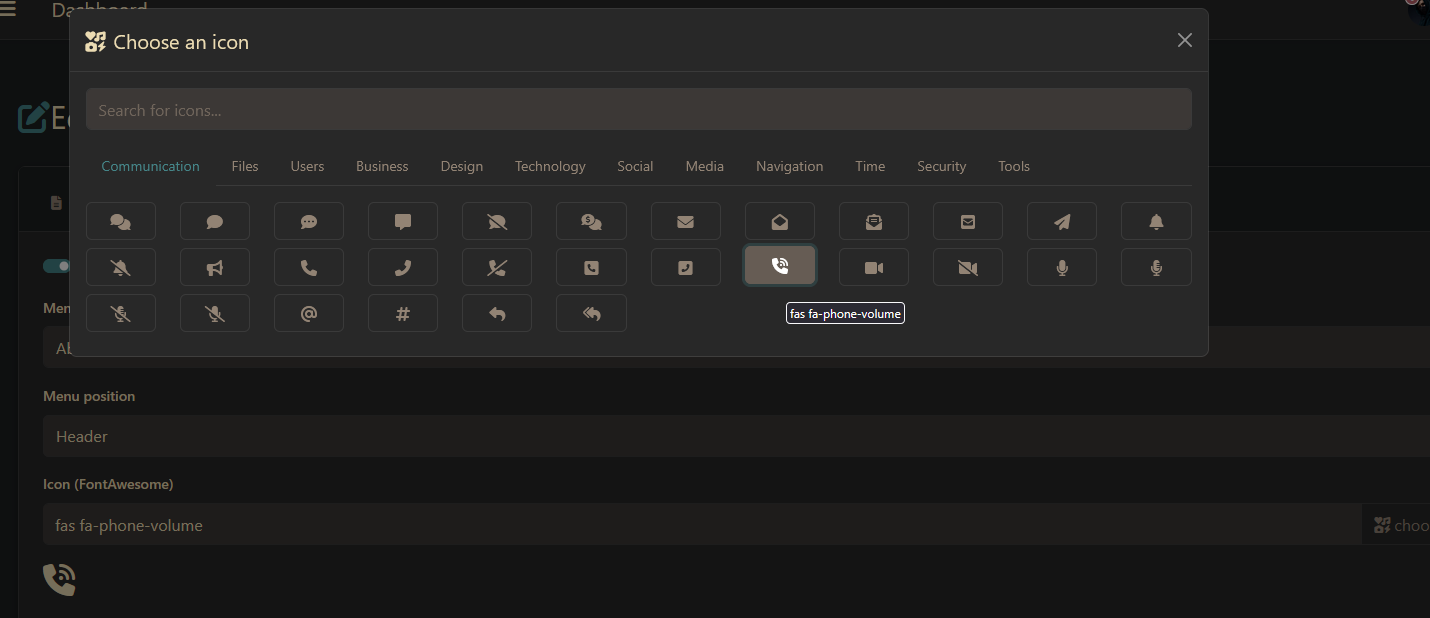Pick the video-slash crossed camera icon
Image resolution: width=1430 pixels, height=618 pixels.
(x=967, y=267)
